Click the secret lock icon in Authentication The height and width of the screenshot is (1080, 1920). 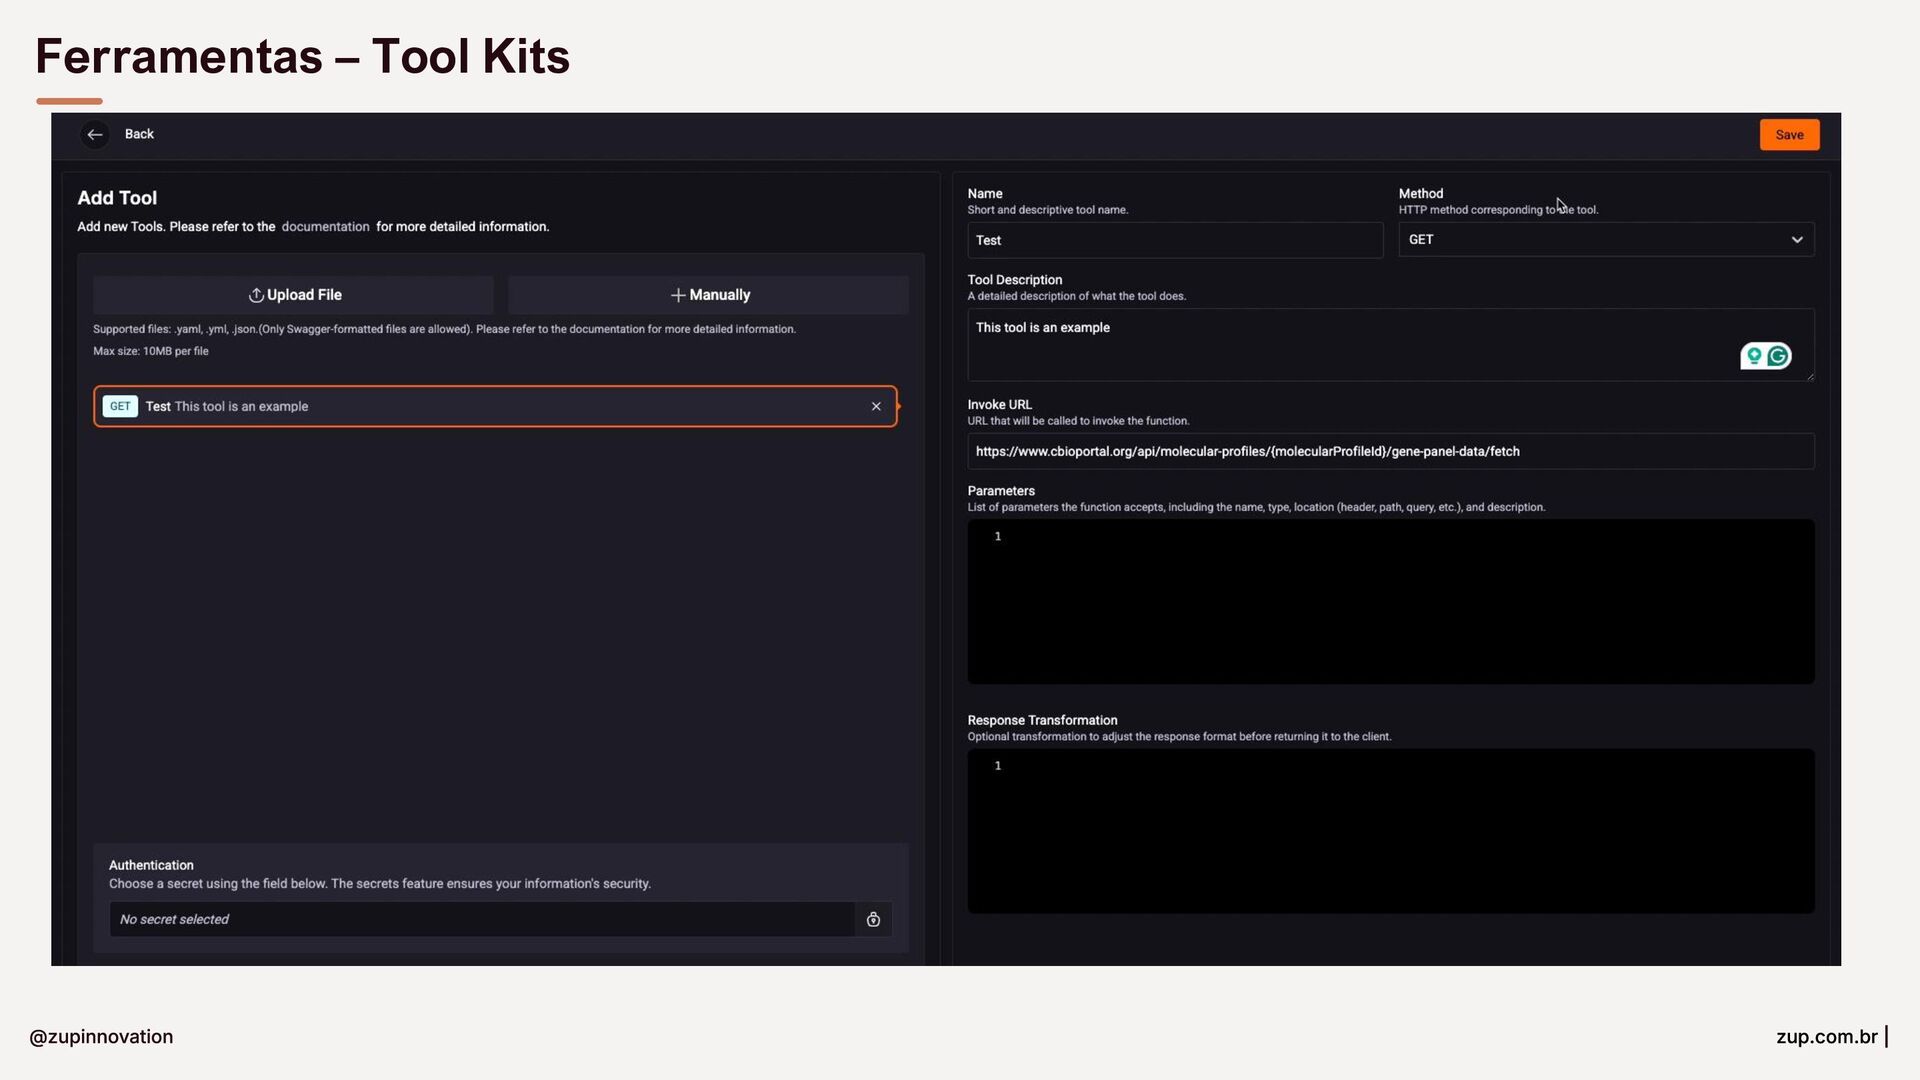(x=873, y=920)
